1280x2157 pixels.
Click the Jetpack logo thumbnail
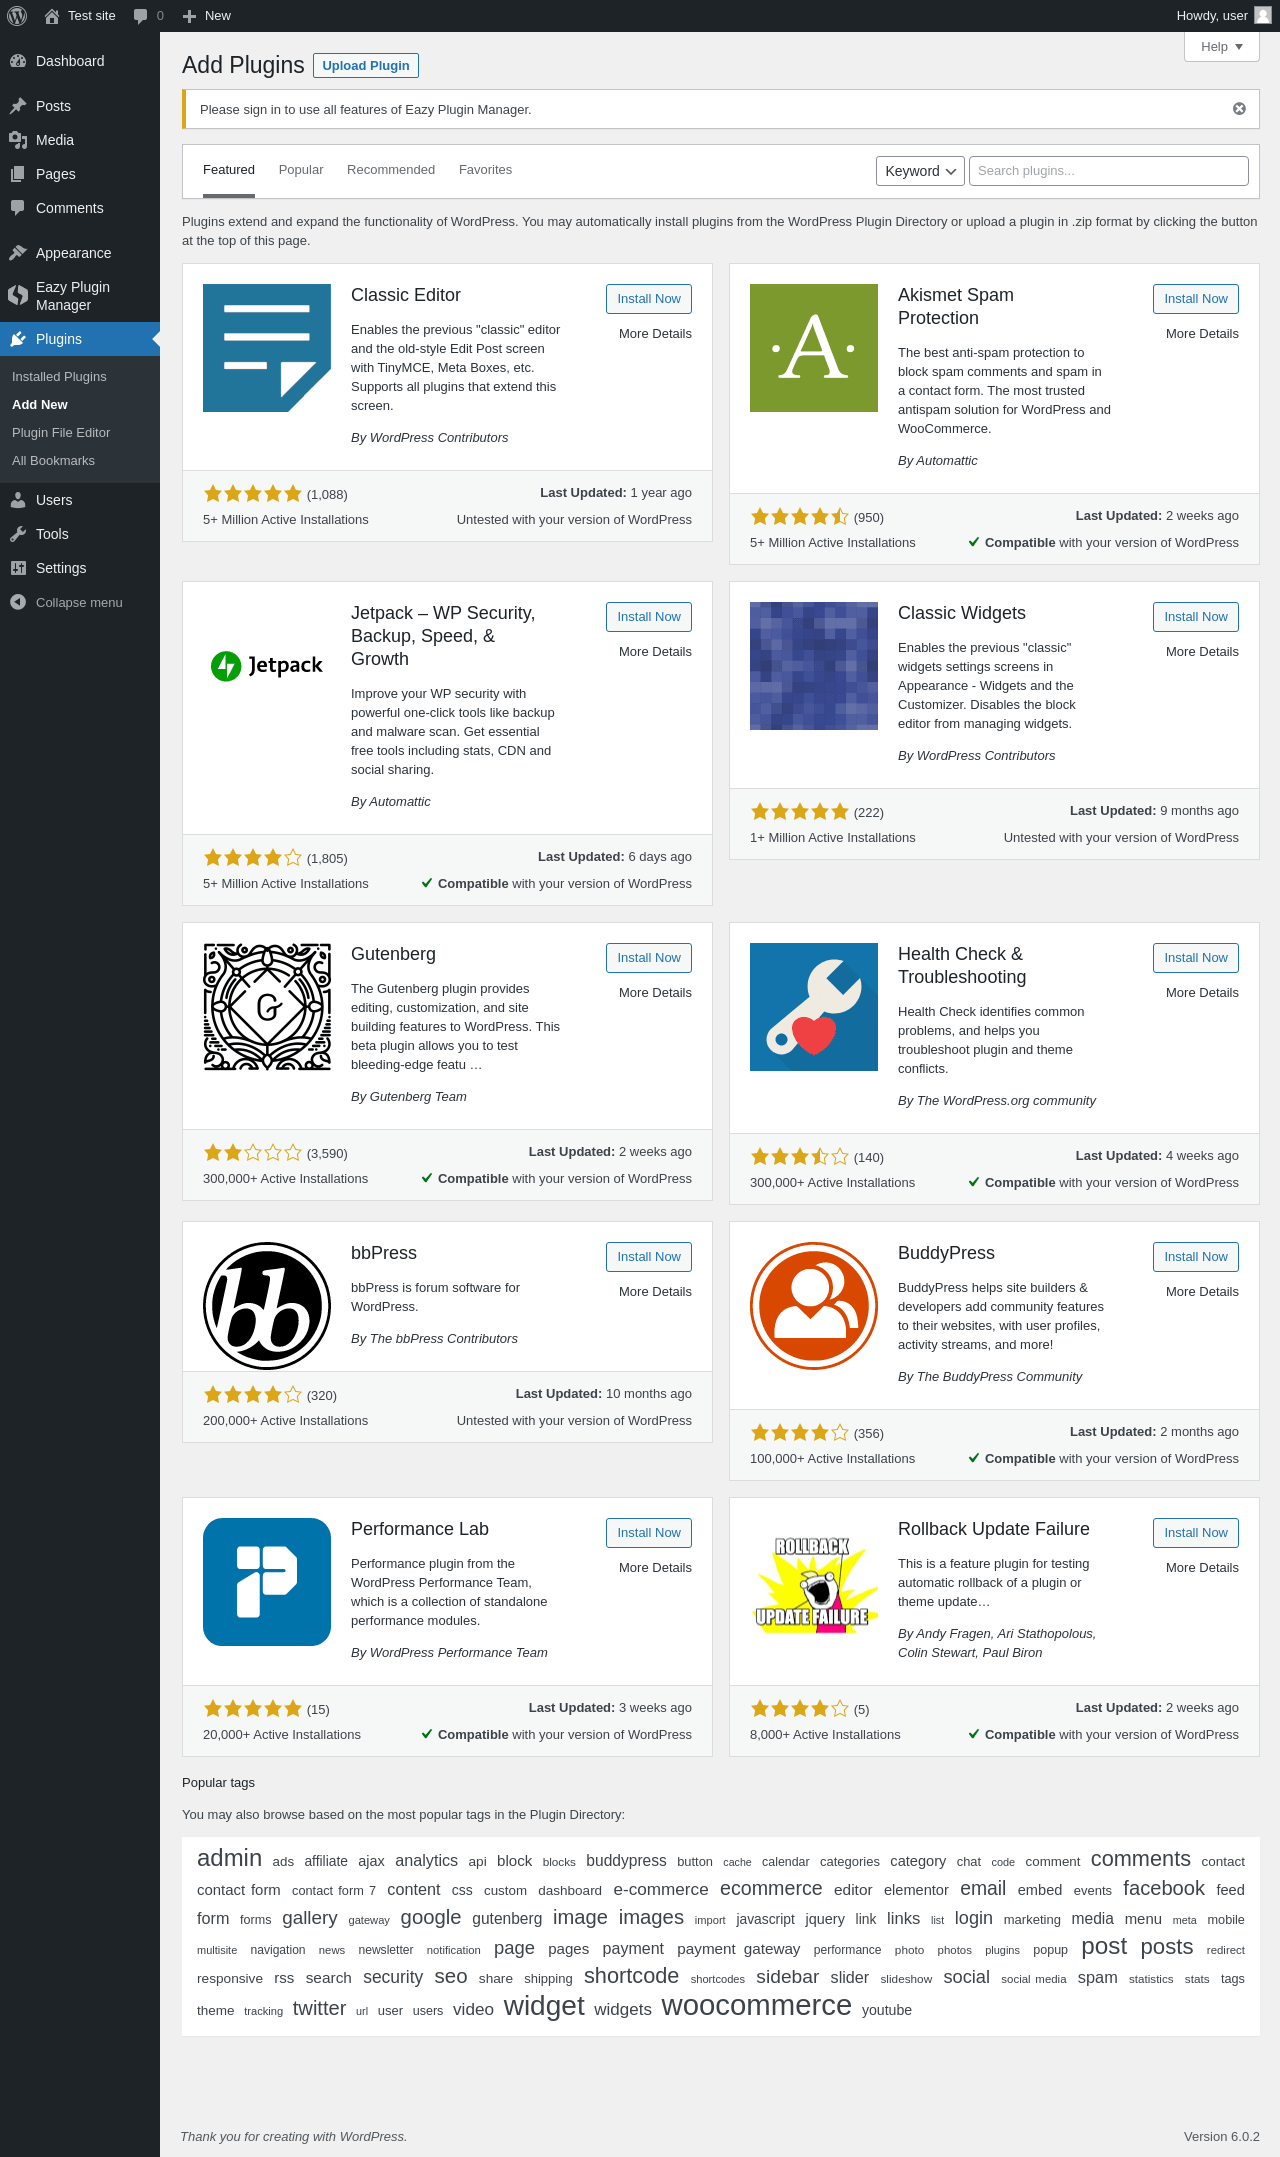(267, 666)
